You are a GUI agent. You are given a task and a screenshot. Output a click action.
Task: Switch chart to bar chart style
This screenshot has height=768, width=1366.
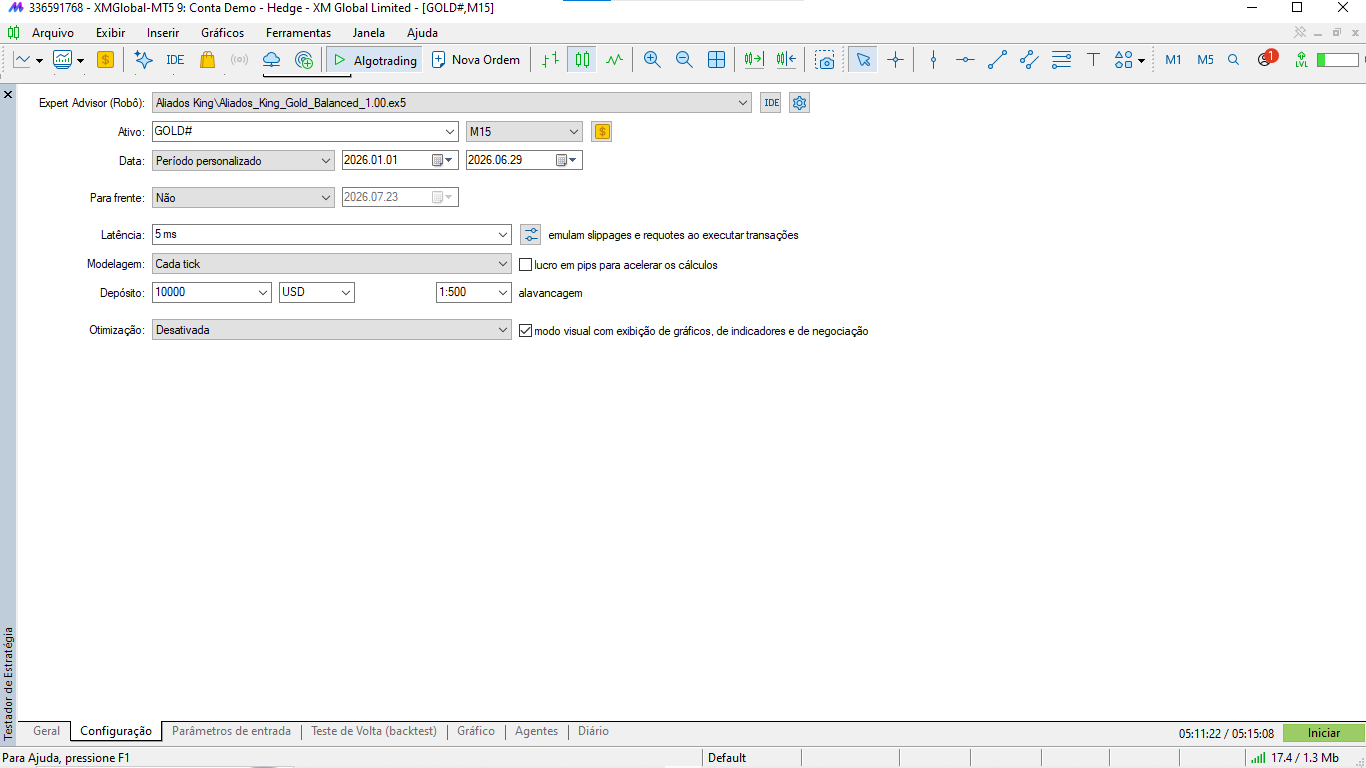tap(550, 60)
